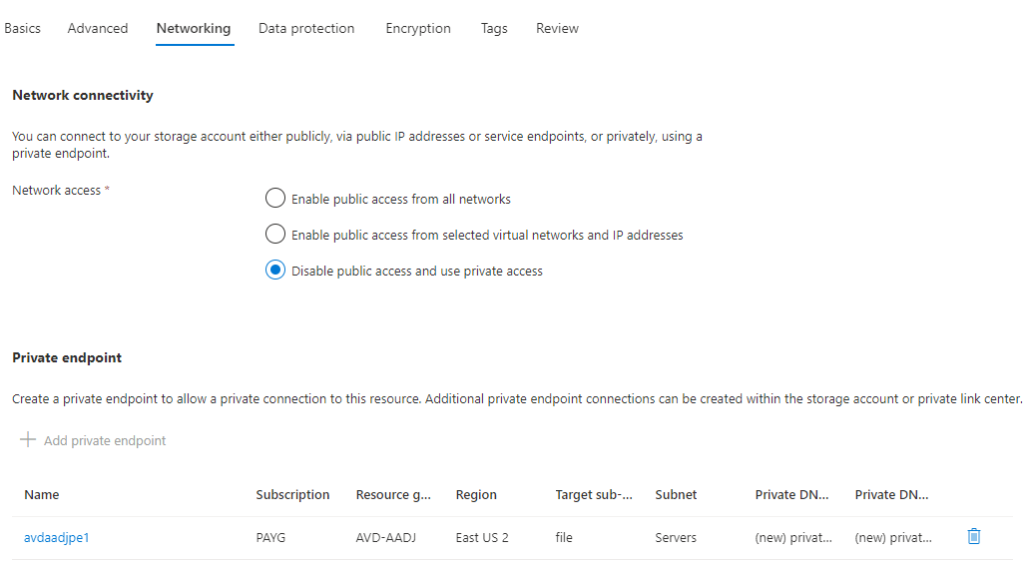The width and height of the screenshot is (1024, 572).
Task: Click the Name column header
Action: point(42,495)
